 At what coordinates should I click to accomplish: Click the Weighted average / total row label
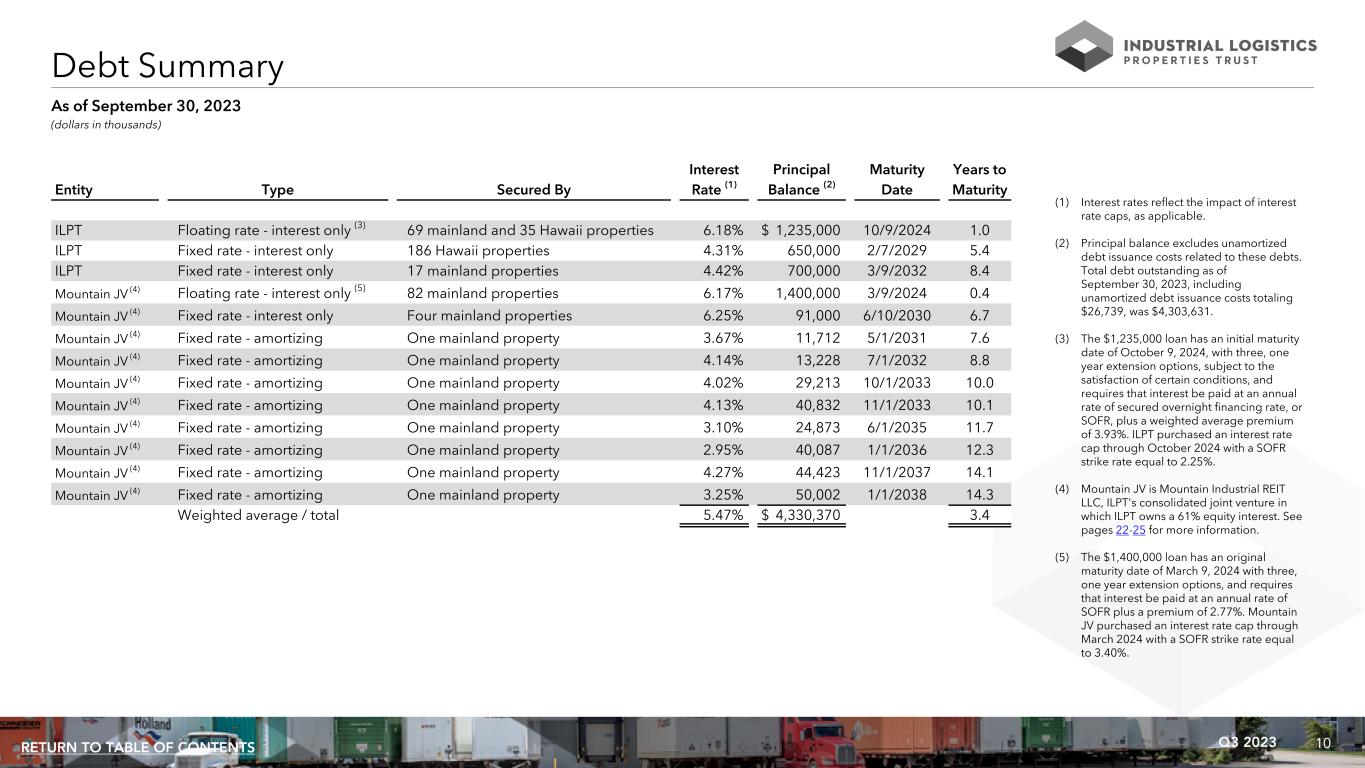tap(258, 515)
